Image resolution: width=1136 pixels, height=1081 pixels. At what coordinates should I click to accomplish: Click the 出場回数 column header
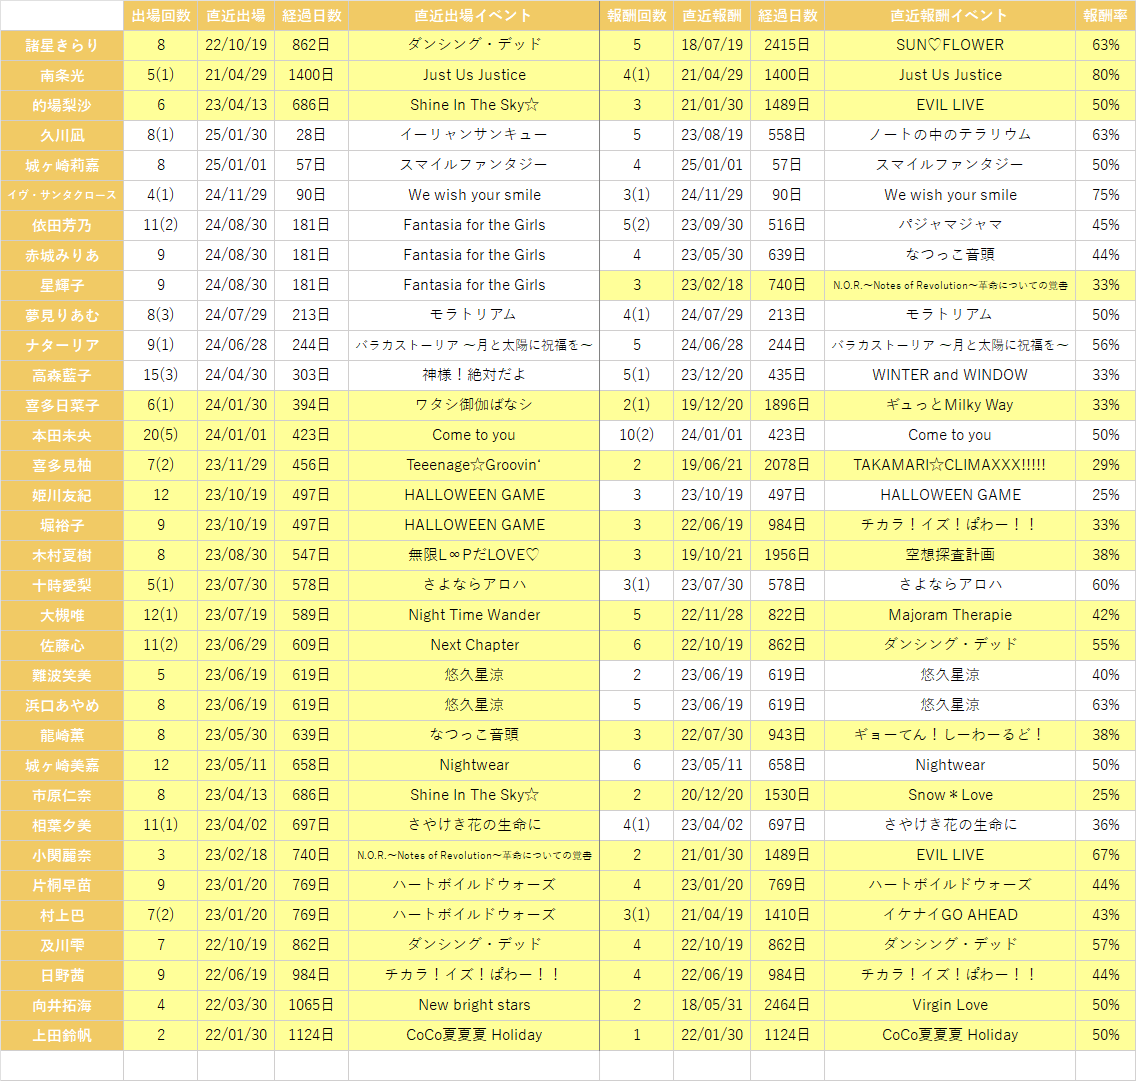tap(161, 15)
